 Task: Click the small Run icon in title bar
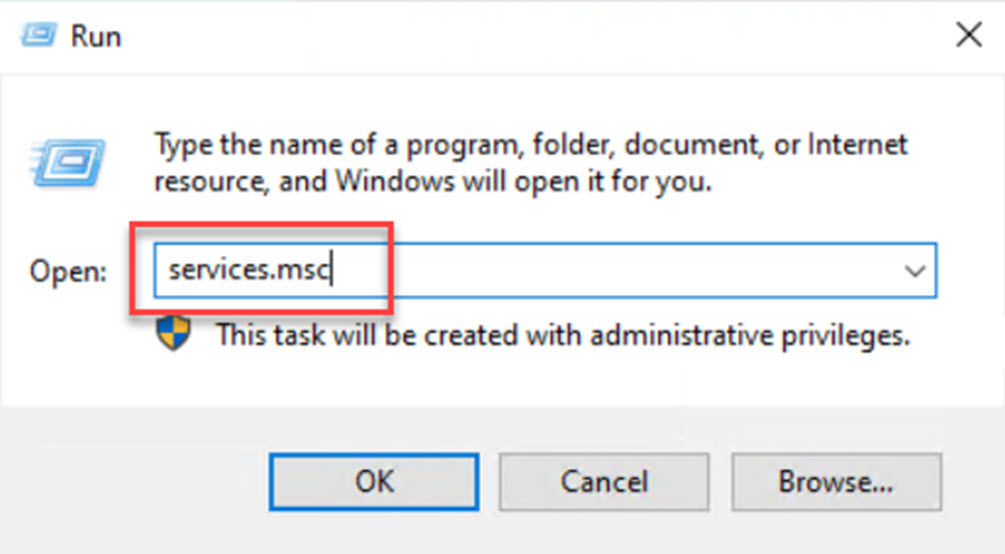tap(37, 36)
